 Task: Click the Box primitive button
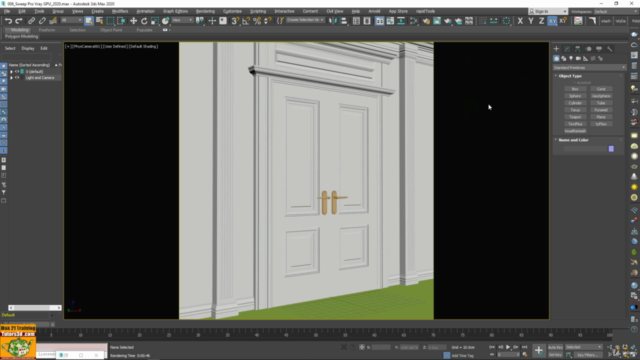(575, 89)
